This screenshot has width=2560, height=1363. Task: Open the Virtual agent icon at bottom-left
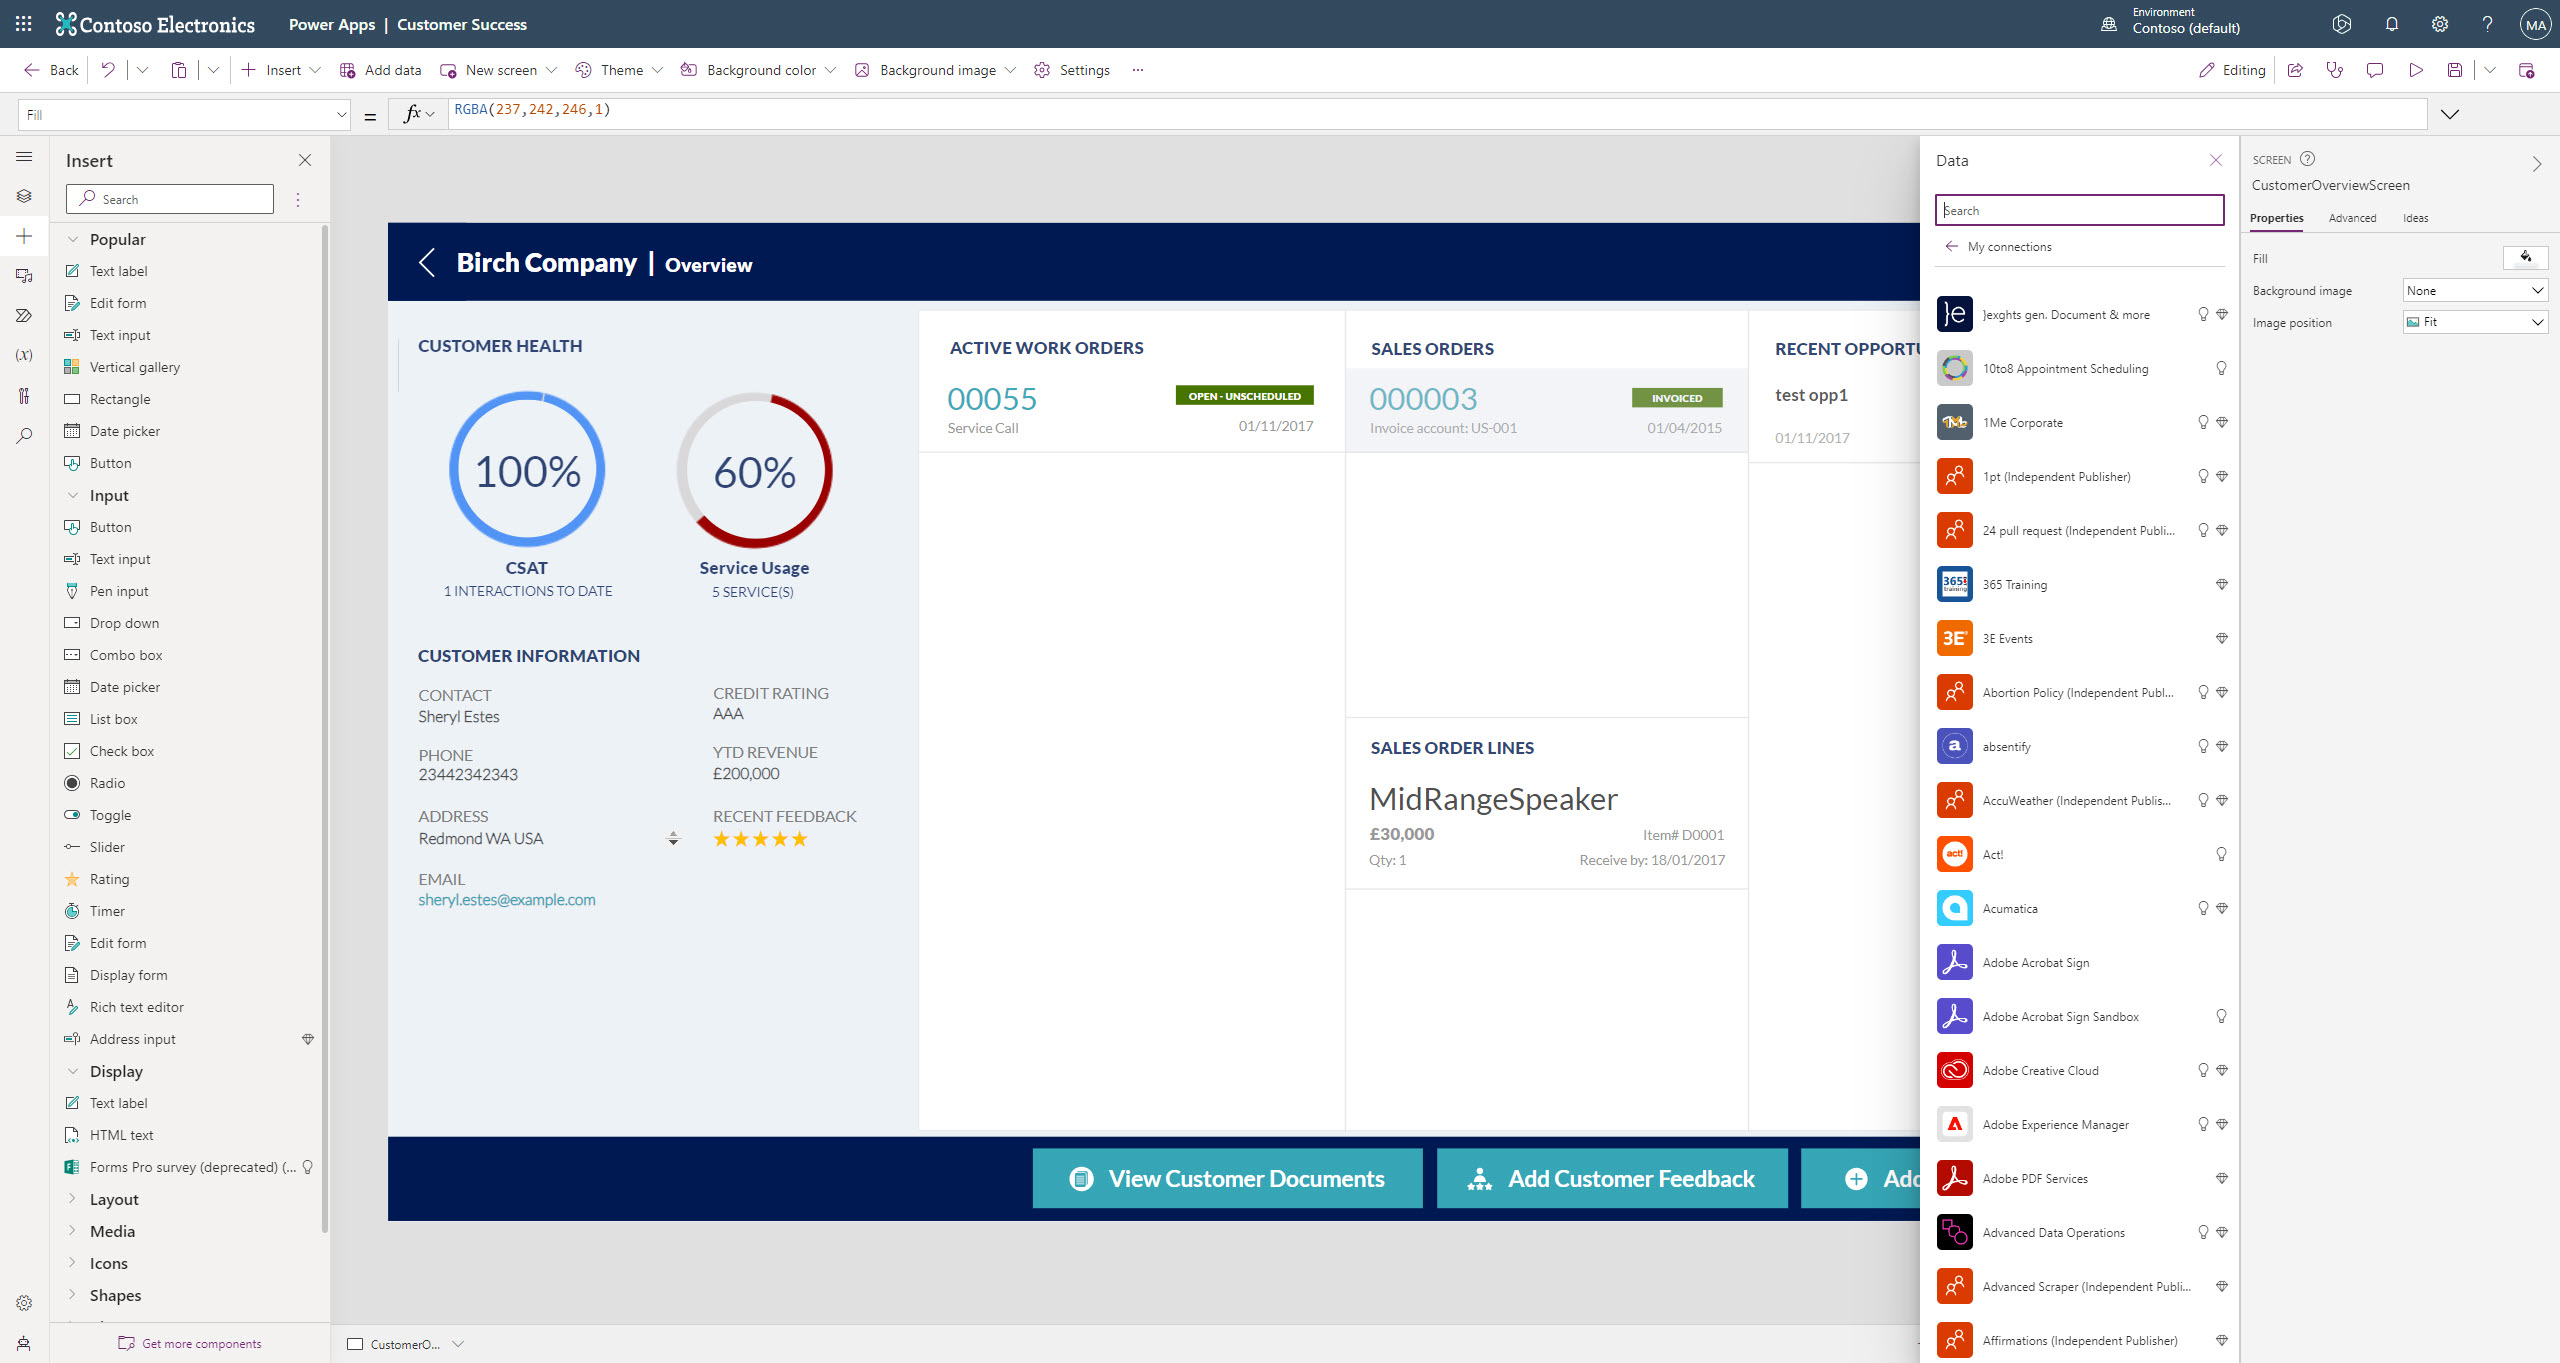pos(24,1343)
